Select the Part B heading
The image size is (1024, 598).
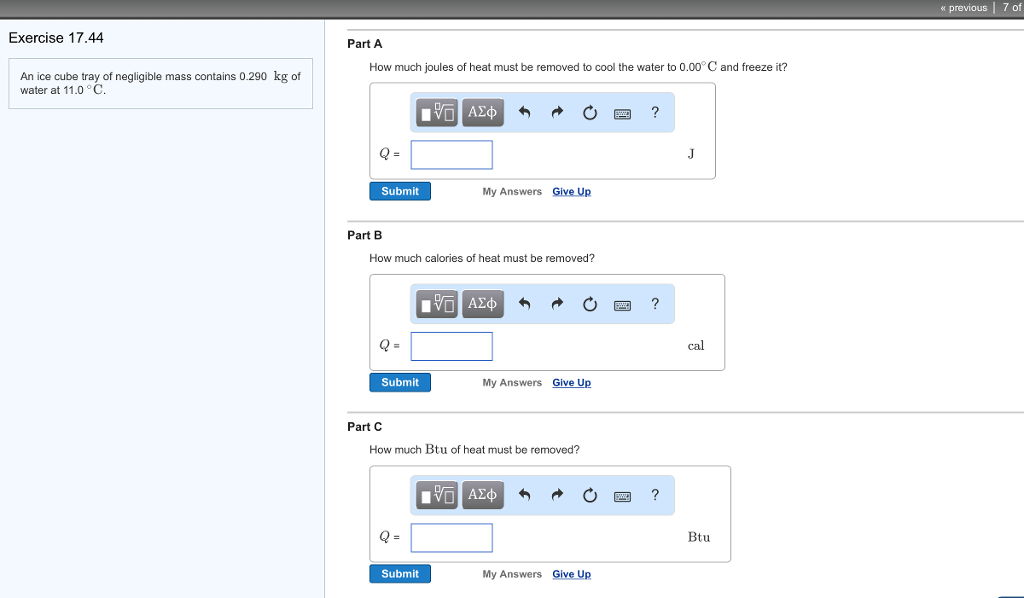364,235
